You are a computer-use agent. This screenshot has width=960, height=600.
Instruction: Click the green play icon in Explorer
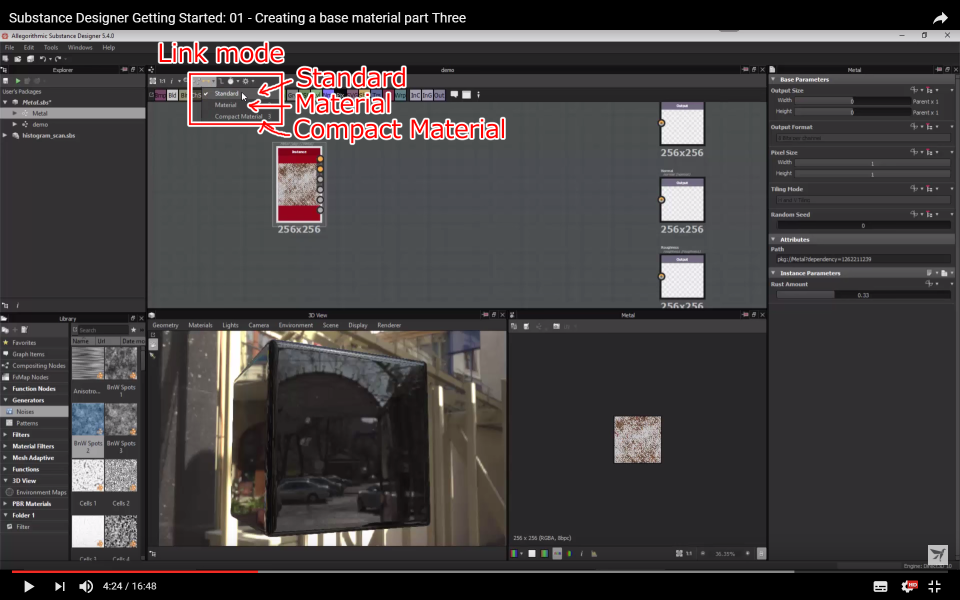click(x=18, y=81)
